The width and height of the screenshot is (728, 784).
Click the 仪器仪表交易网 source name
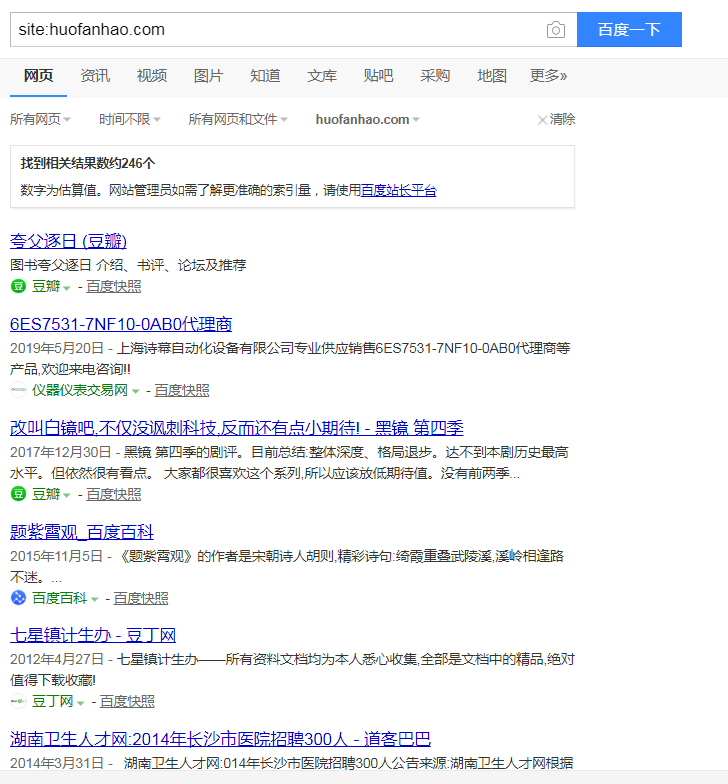click(x=80, y=390)
